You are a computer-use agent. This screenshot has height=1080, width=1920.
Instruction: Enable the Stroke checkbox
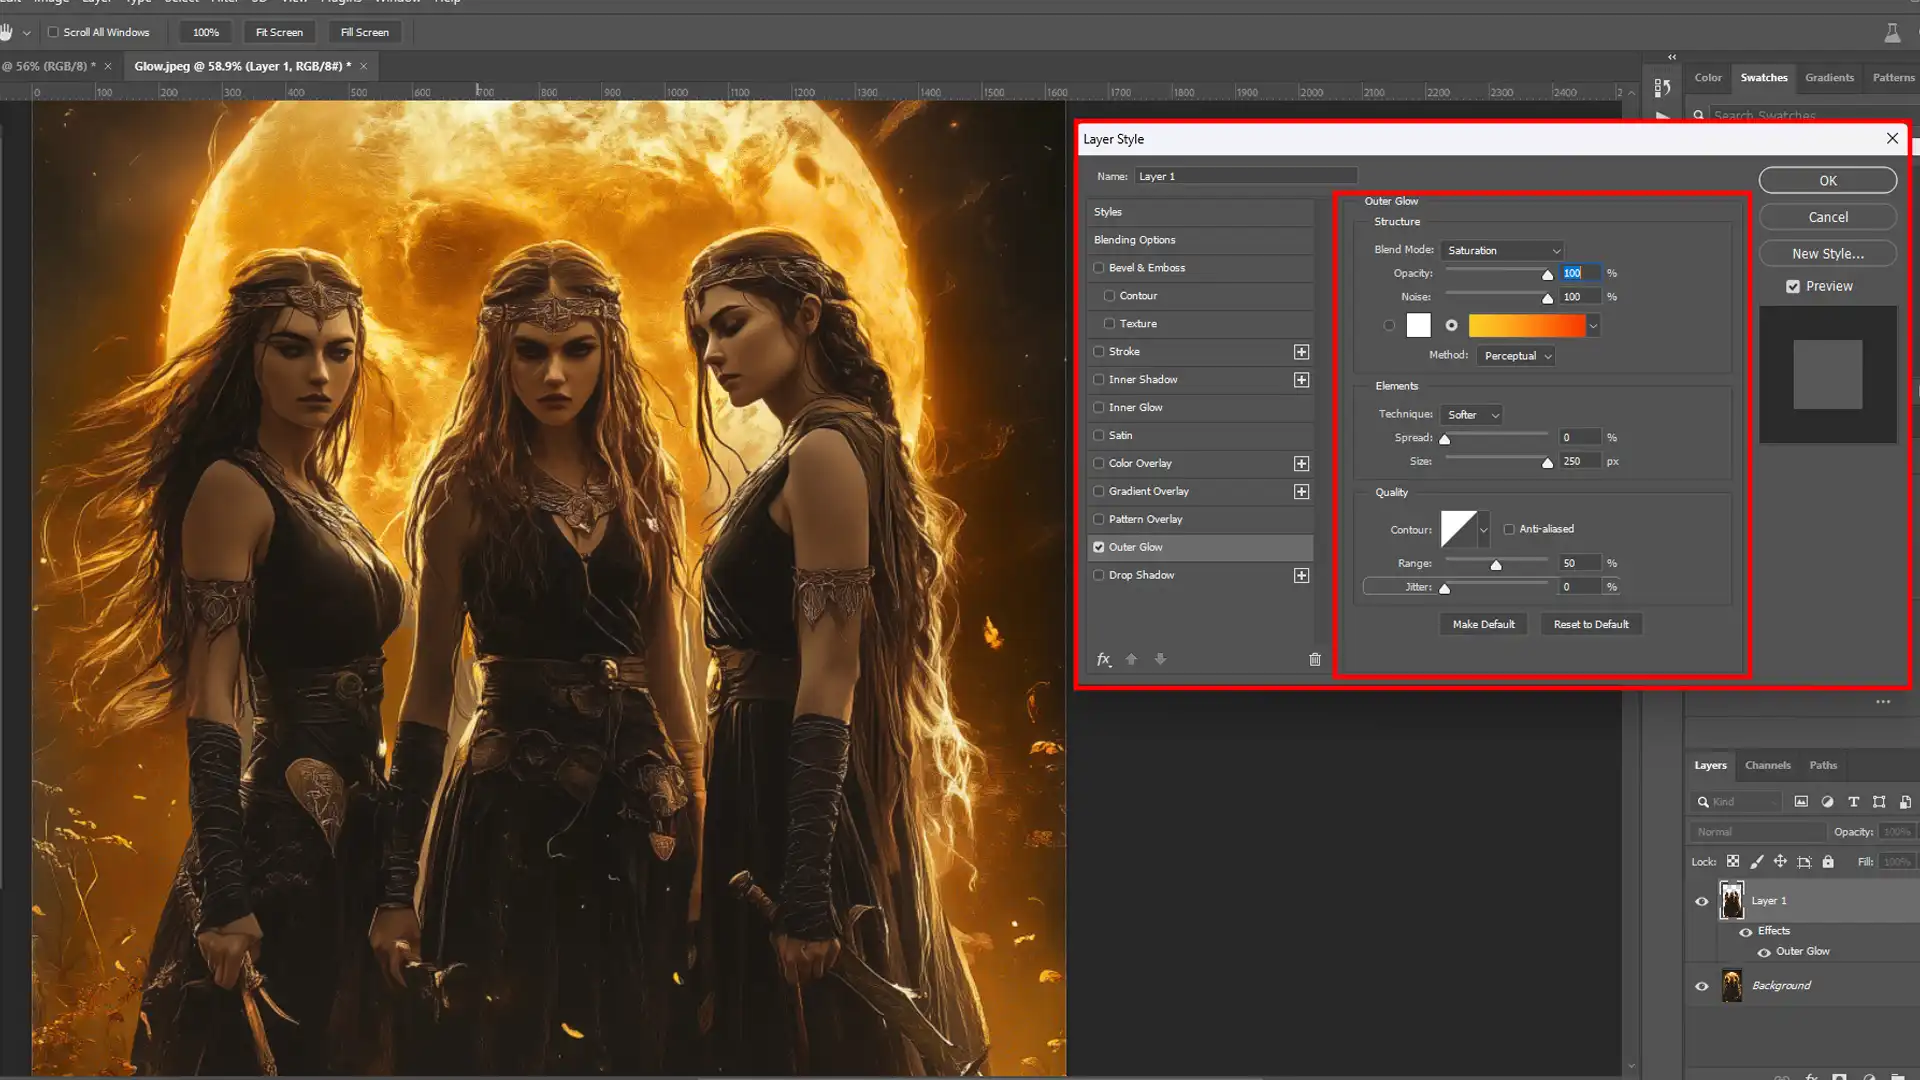1099,352
